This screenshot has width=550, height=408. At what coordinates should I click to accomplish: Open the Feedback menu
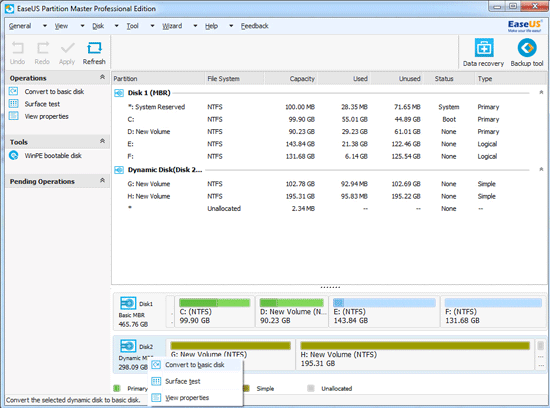pos(254,26)
